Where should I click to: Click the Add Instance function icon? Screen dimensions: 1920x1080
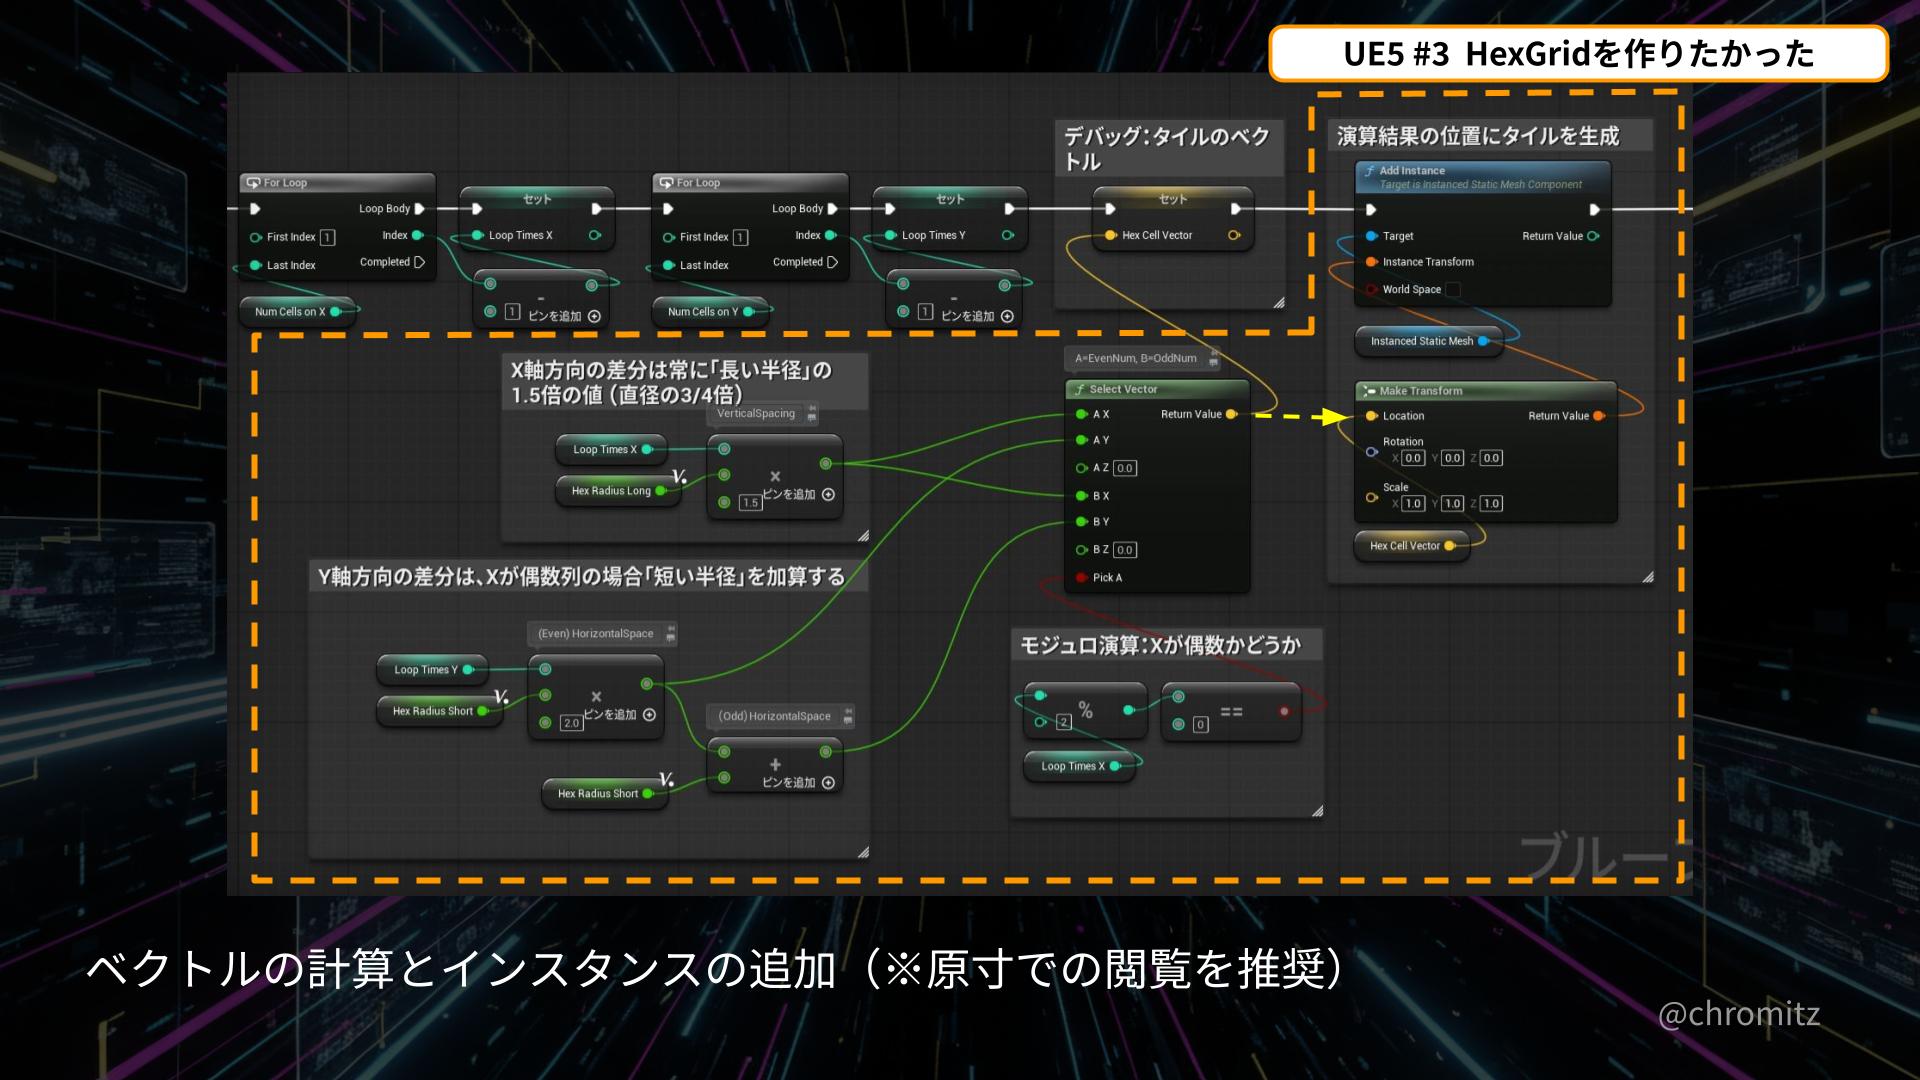pyautogui.click(x=1369, y=171)
